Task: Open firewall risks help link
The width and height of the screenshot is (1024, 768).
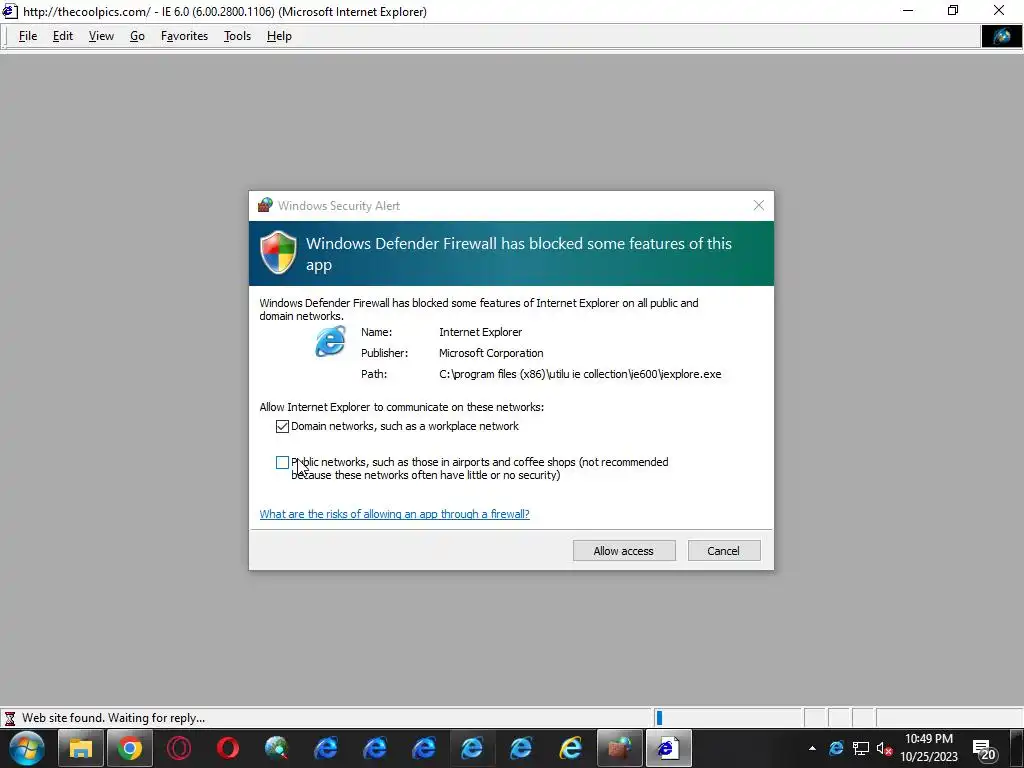Action: click(x=394, y=514)
